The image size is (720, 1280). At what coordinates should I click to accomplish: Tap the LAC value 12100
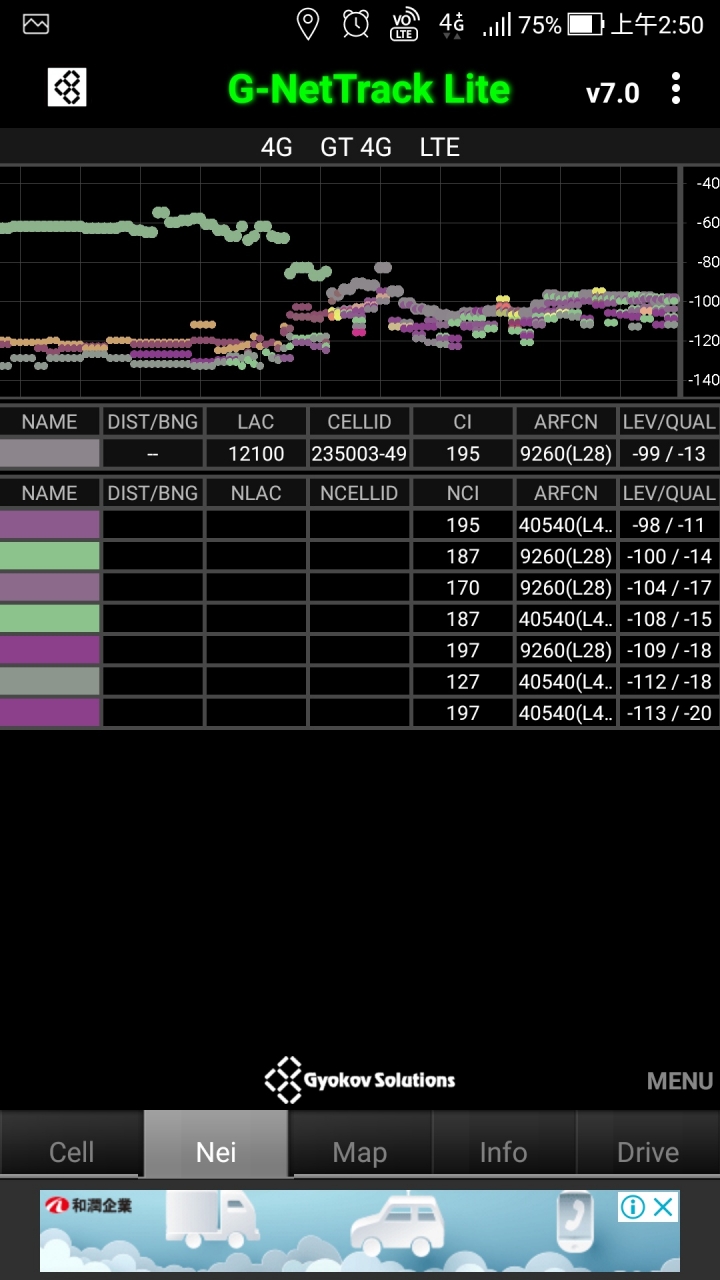pos(256,453)
